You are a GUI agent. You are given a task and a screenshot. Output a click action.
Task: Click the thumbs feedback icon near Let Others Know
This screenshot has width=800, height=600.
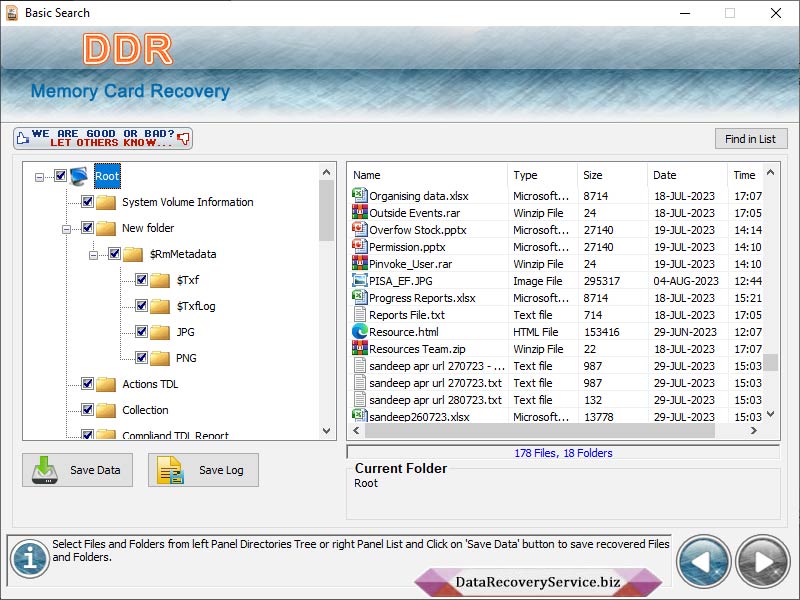coord(180,137)
